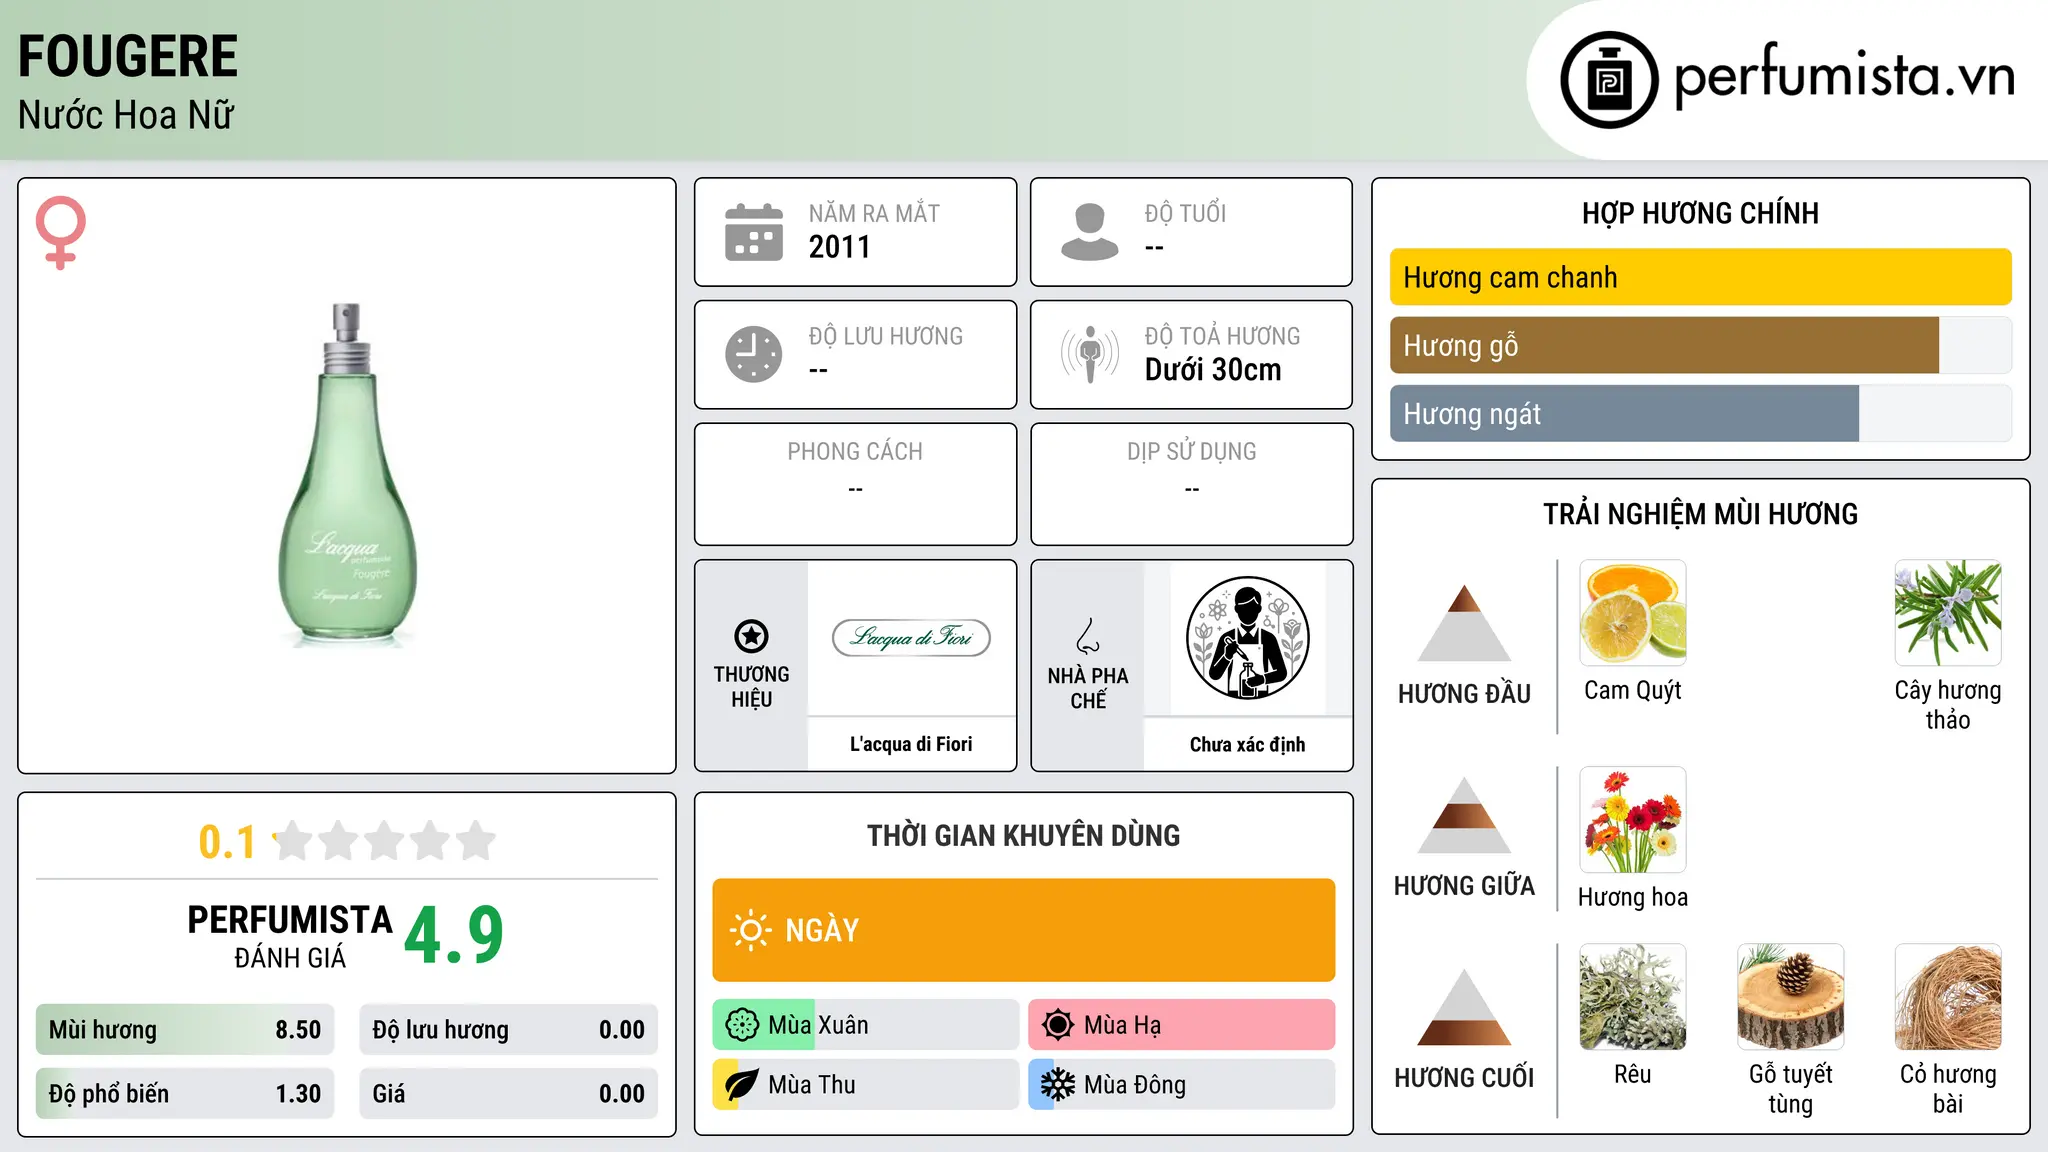Click the 0.1 user rating number

tap(227, 842)
